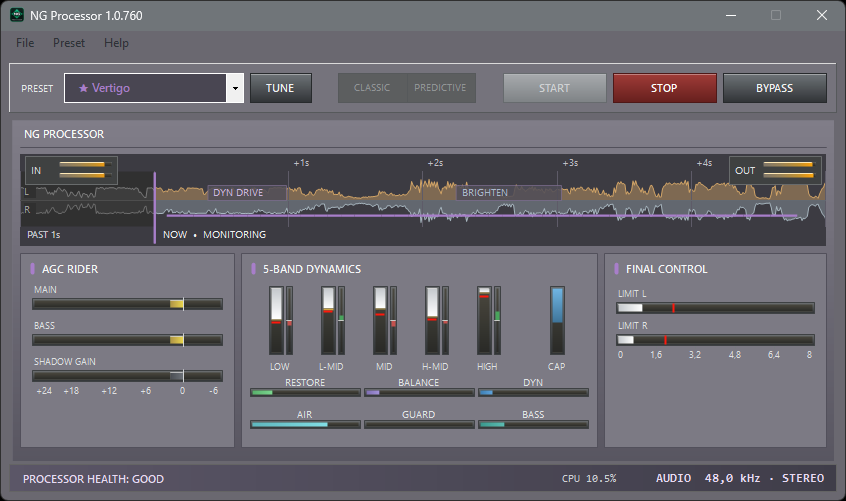This screenshot has width=846, height=501.
Task: Click the RESTORE bar
Action: [x=305, y=393]
